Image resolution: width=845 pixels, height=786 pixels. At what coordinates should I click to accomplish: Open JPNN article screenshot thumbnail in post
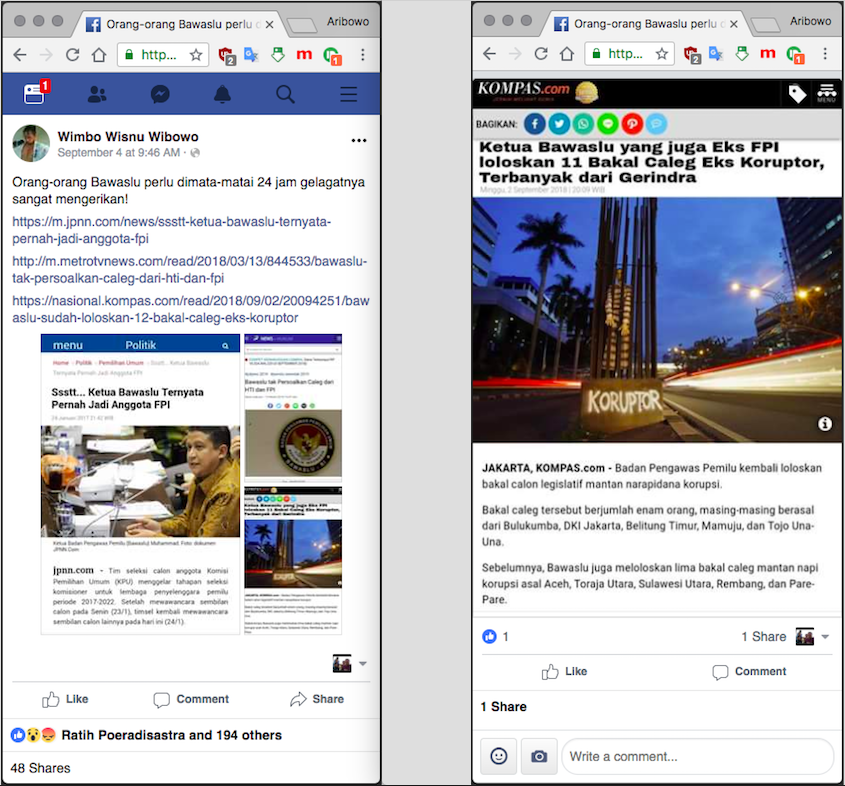click(x=140, y=483)
